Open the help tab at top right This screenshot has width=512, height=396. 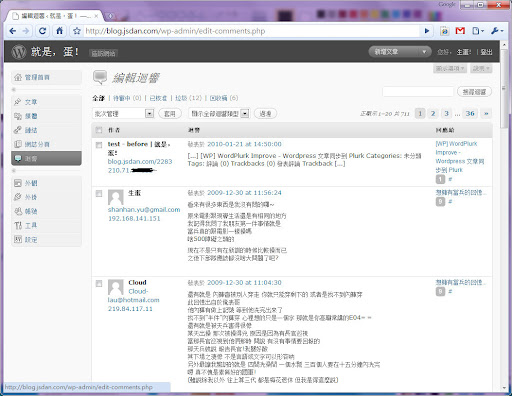[481, 68]
